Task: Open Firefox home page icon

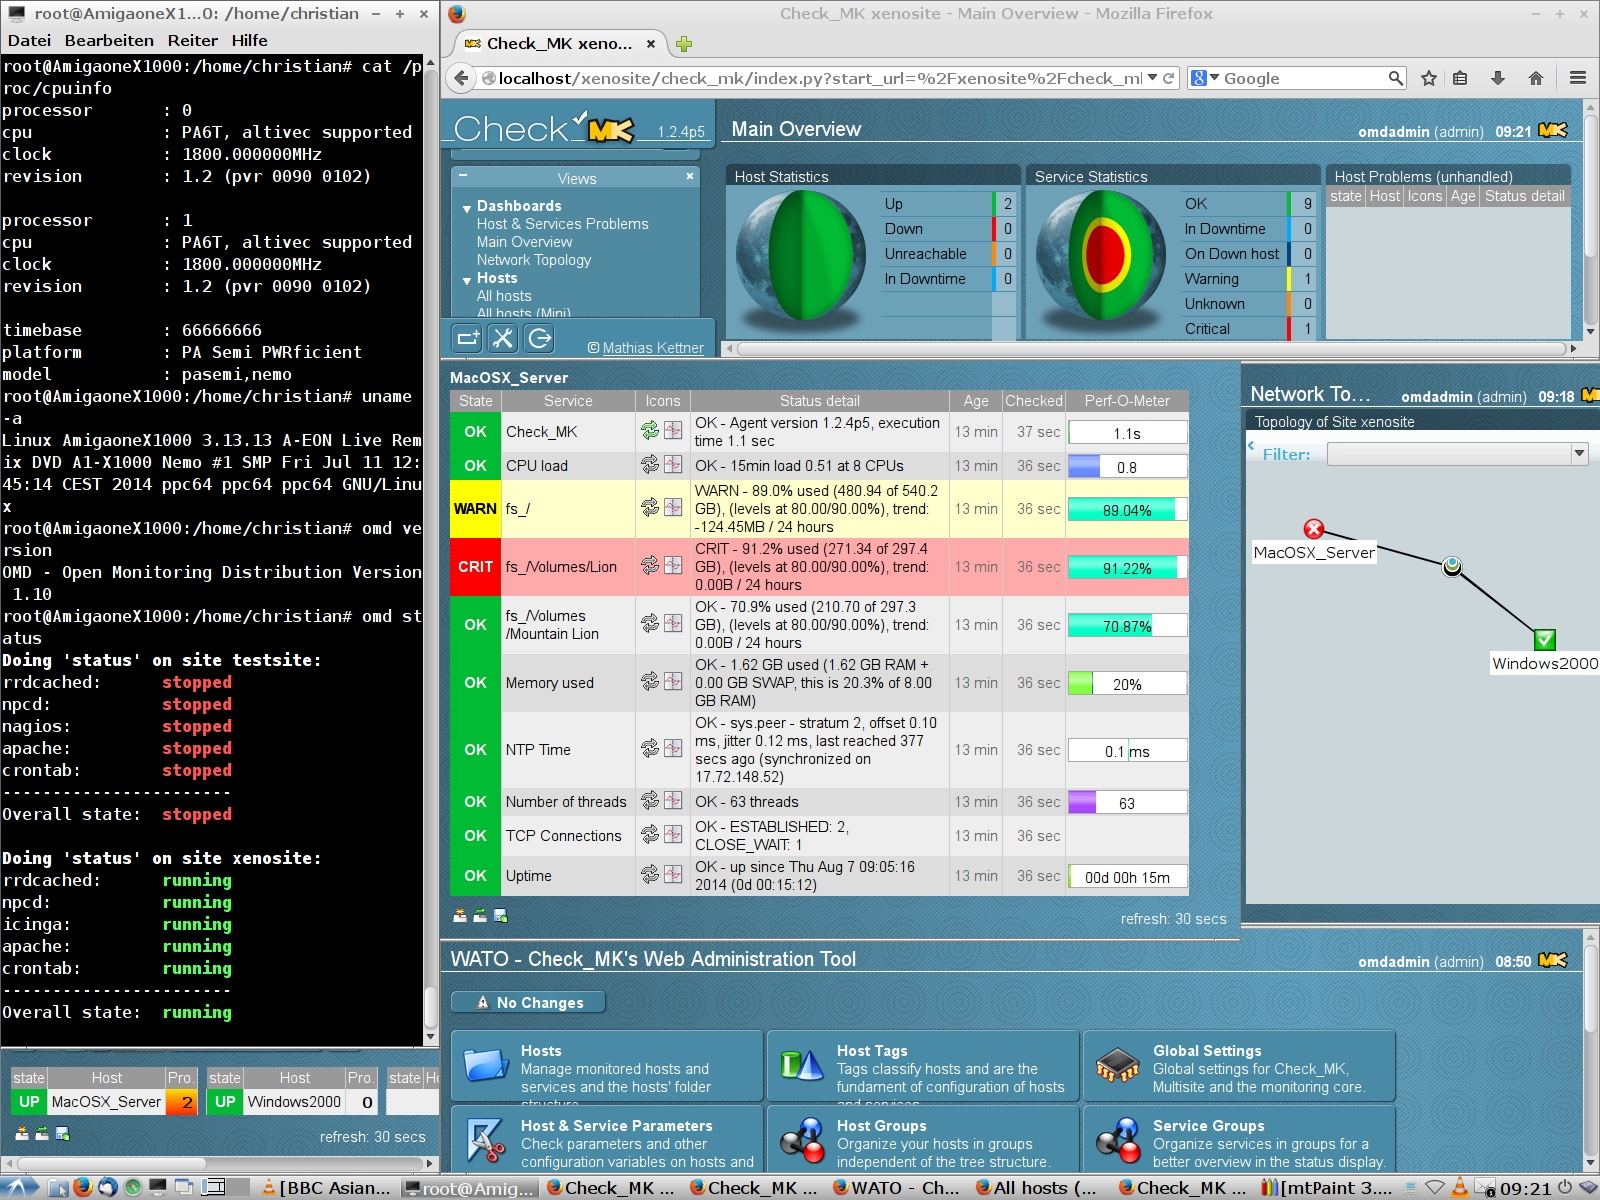Action: (x=1536, y=78)
